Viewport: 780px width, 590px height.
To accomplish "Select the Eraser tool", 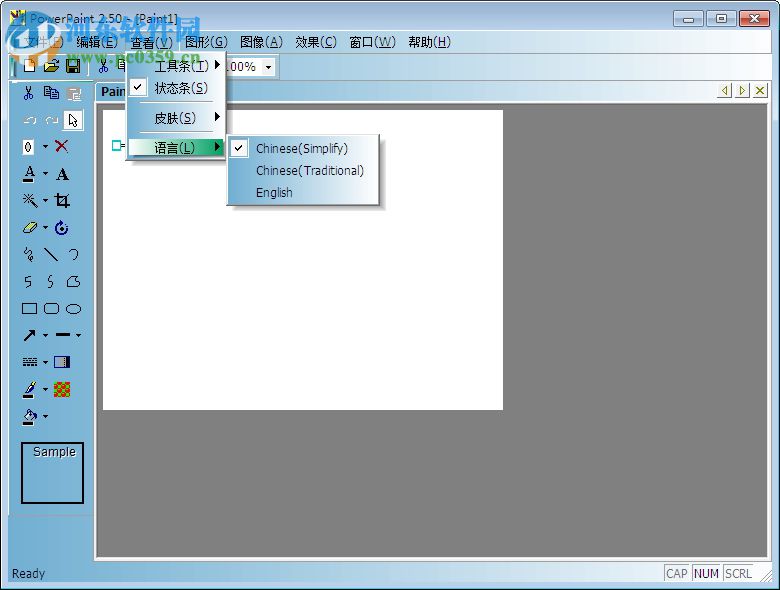I will 30,227.
